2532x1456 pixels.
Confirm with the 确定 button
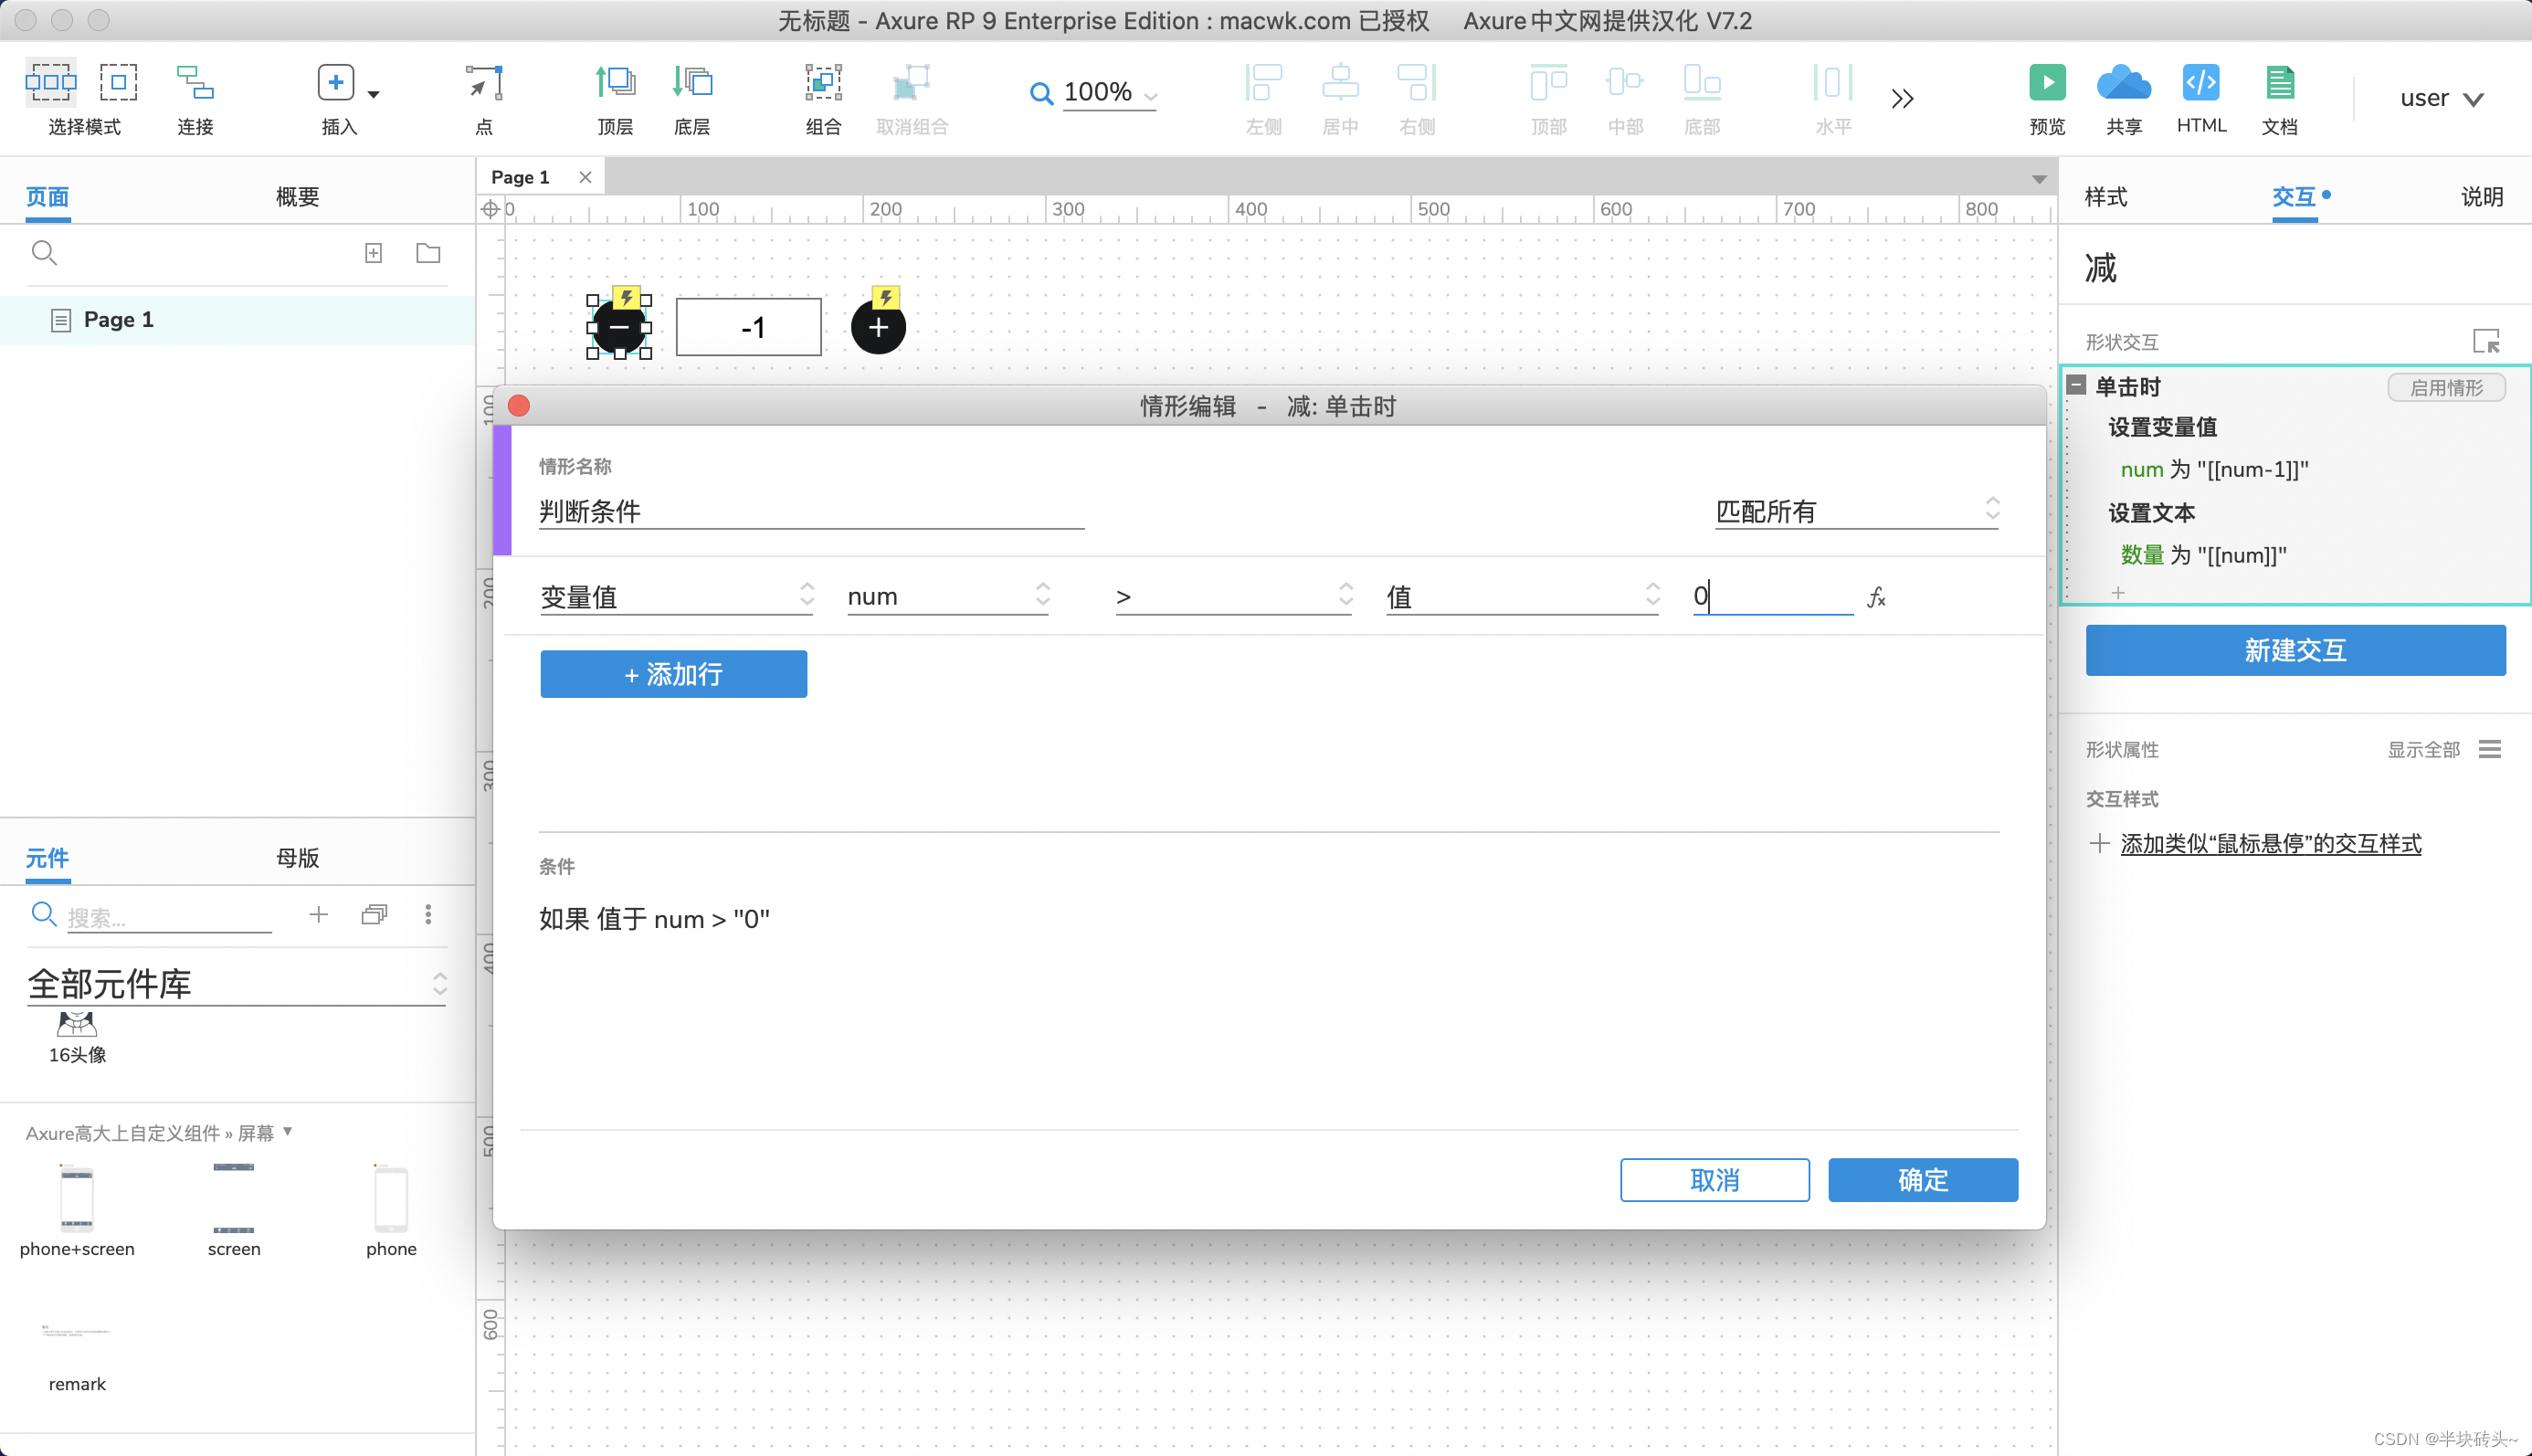point(1922,1180)
